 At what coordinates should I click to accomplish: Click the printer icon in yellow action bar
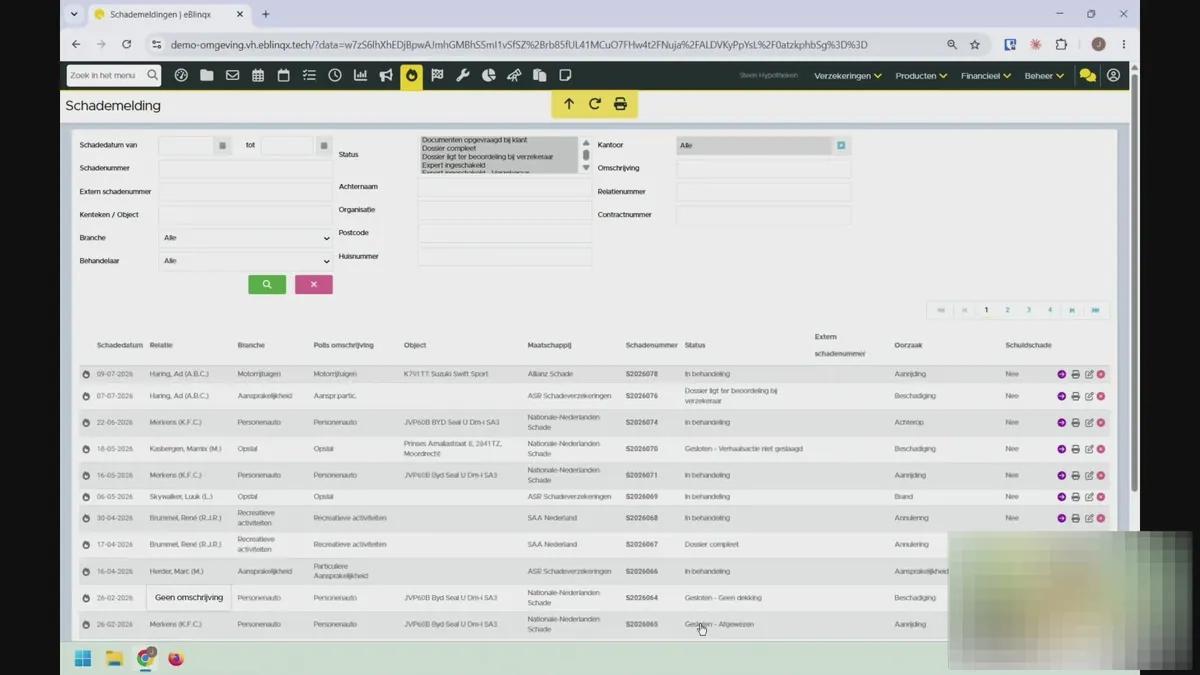[x=620, y=104]
